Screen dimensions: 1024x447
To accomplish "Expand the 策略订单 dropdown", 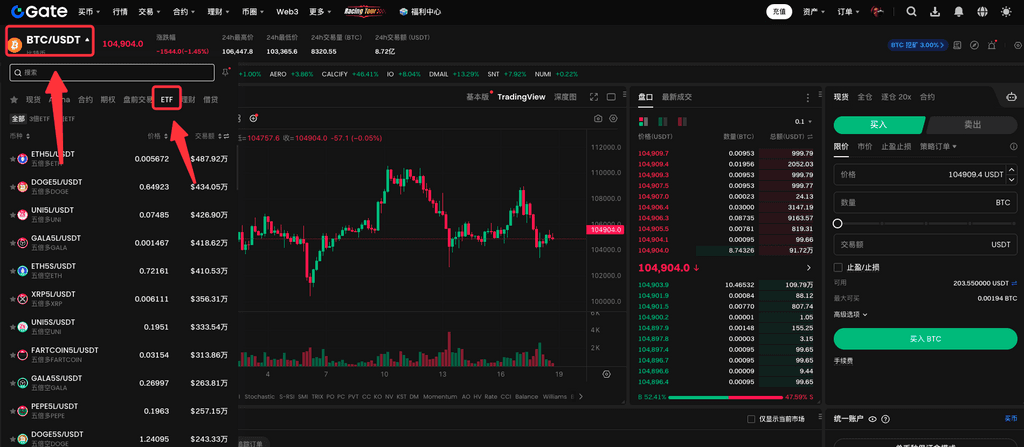I will (x=938, y=146).
